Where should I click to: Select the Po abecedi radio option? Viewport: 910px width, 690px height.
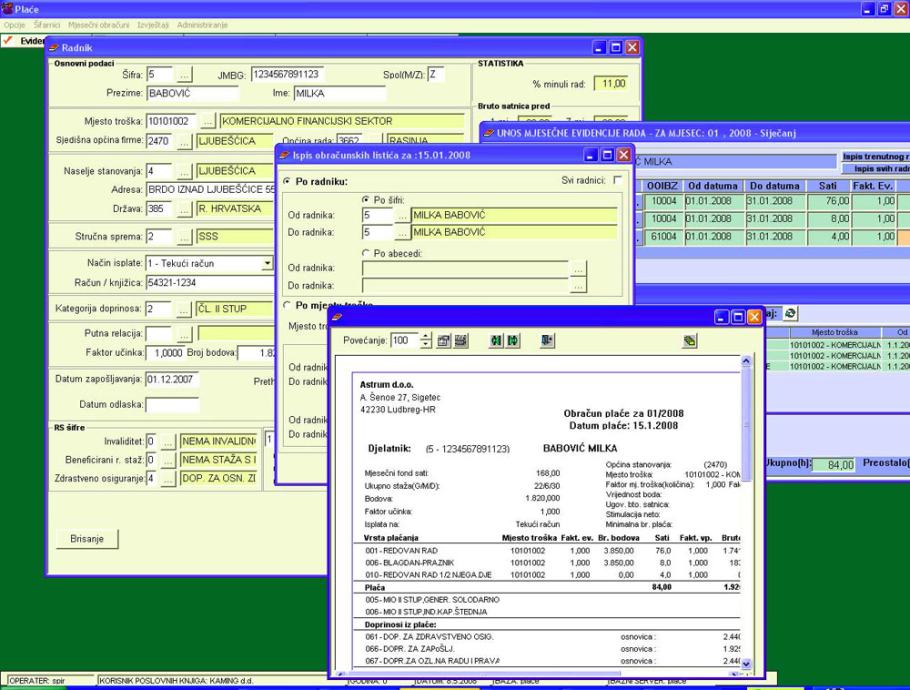coord(366,253)
